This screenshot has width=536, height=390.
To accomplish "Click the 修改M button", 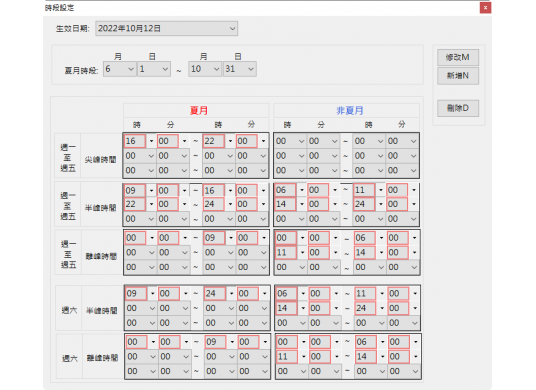I will click(458, 57).
